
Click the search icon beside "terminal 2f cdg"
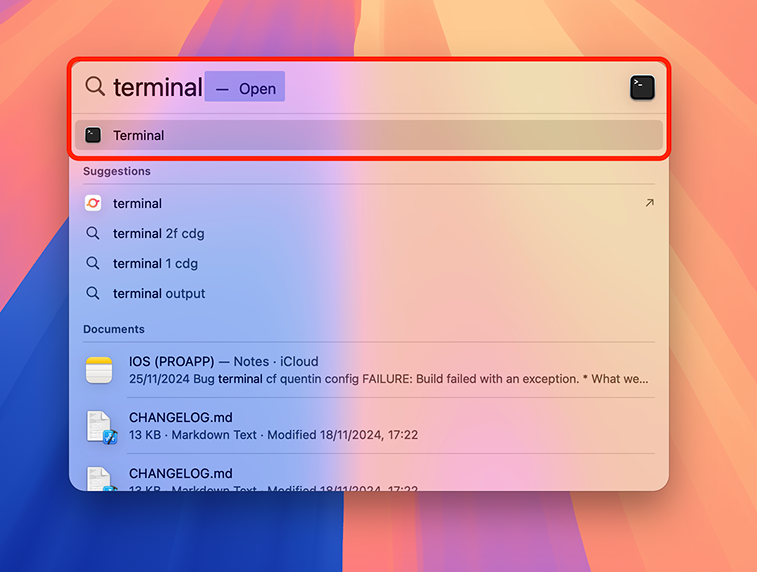93,233
